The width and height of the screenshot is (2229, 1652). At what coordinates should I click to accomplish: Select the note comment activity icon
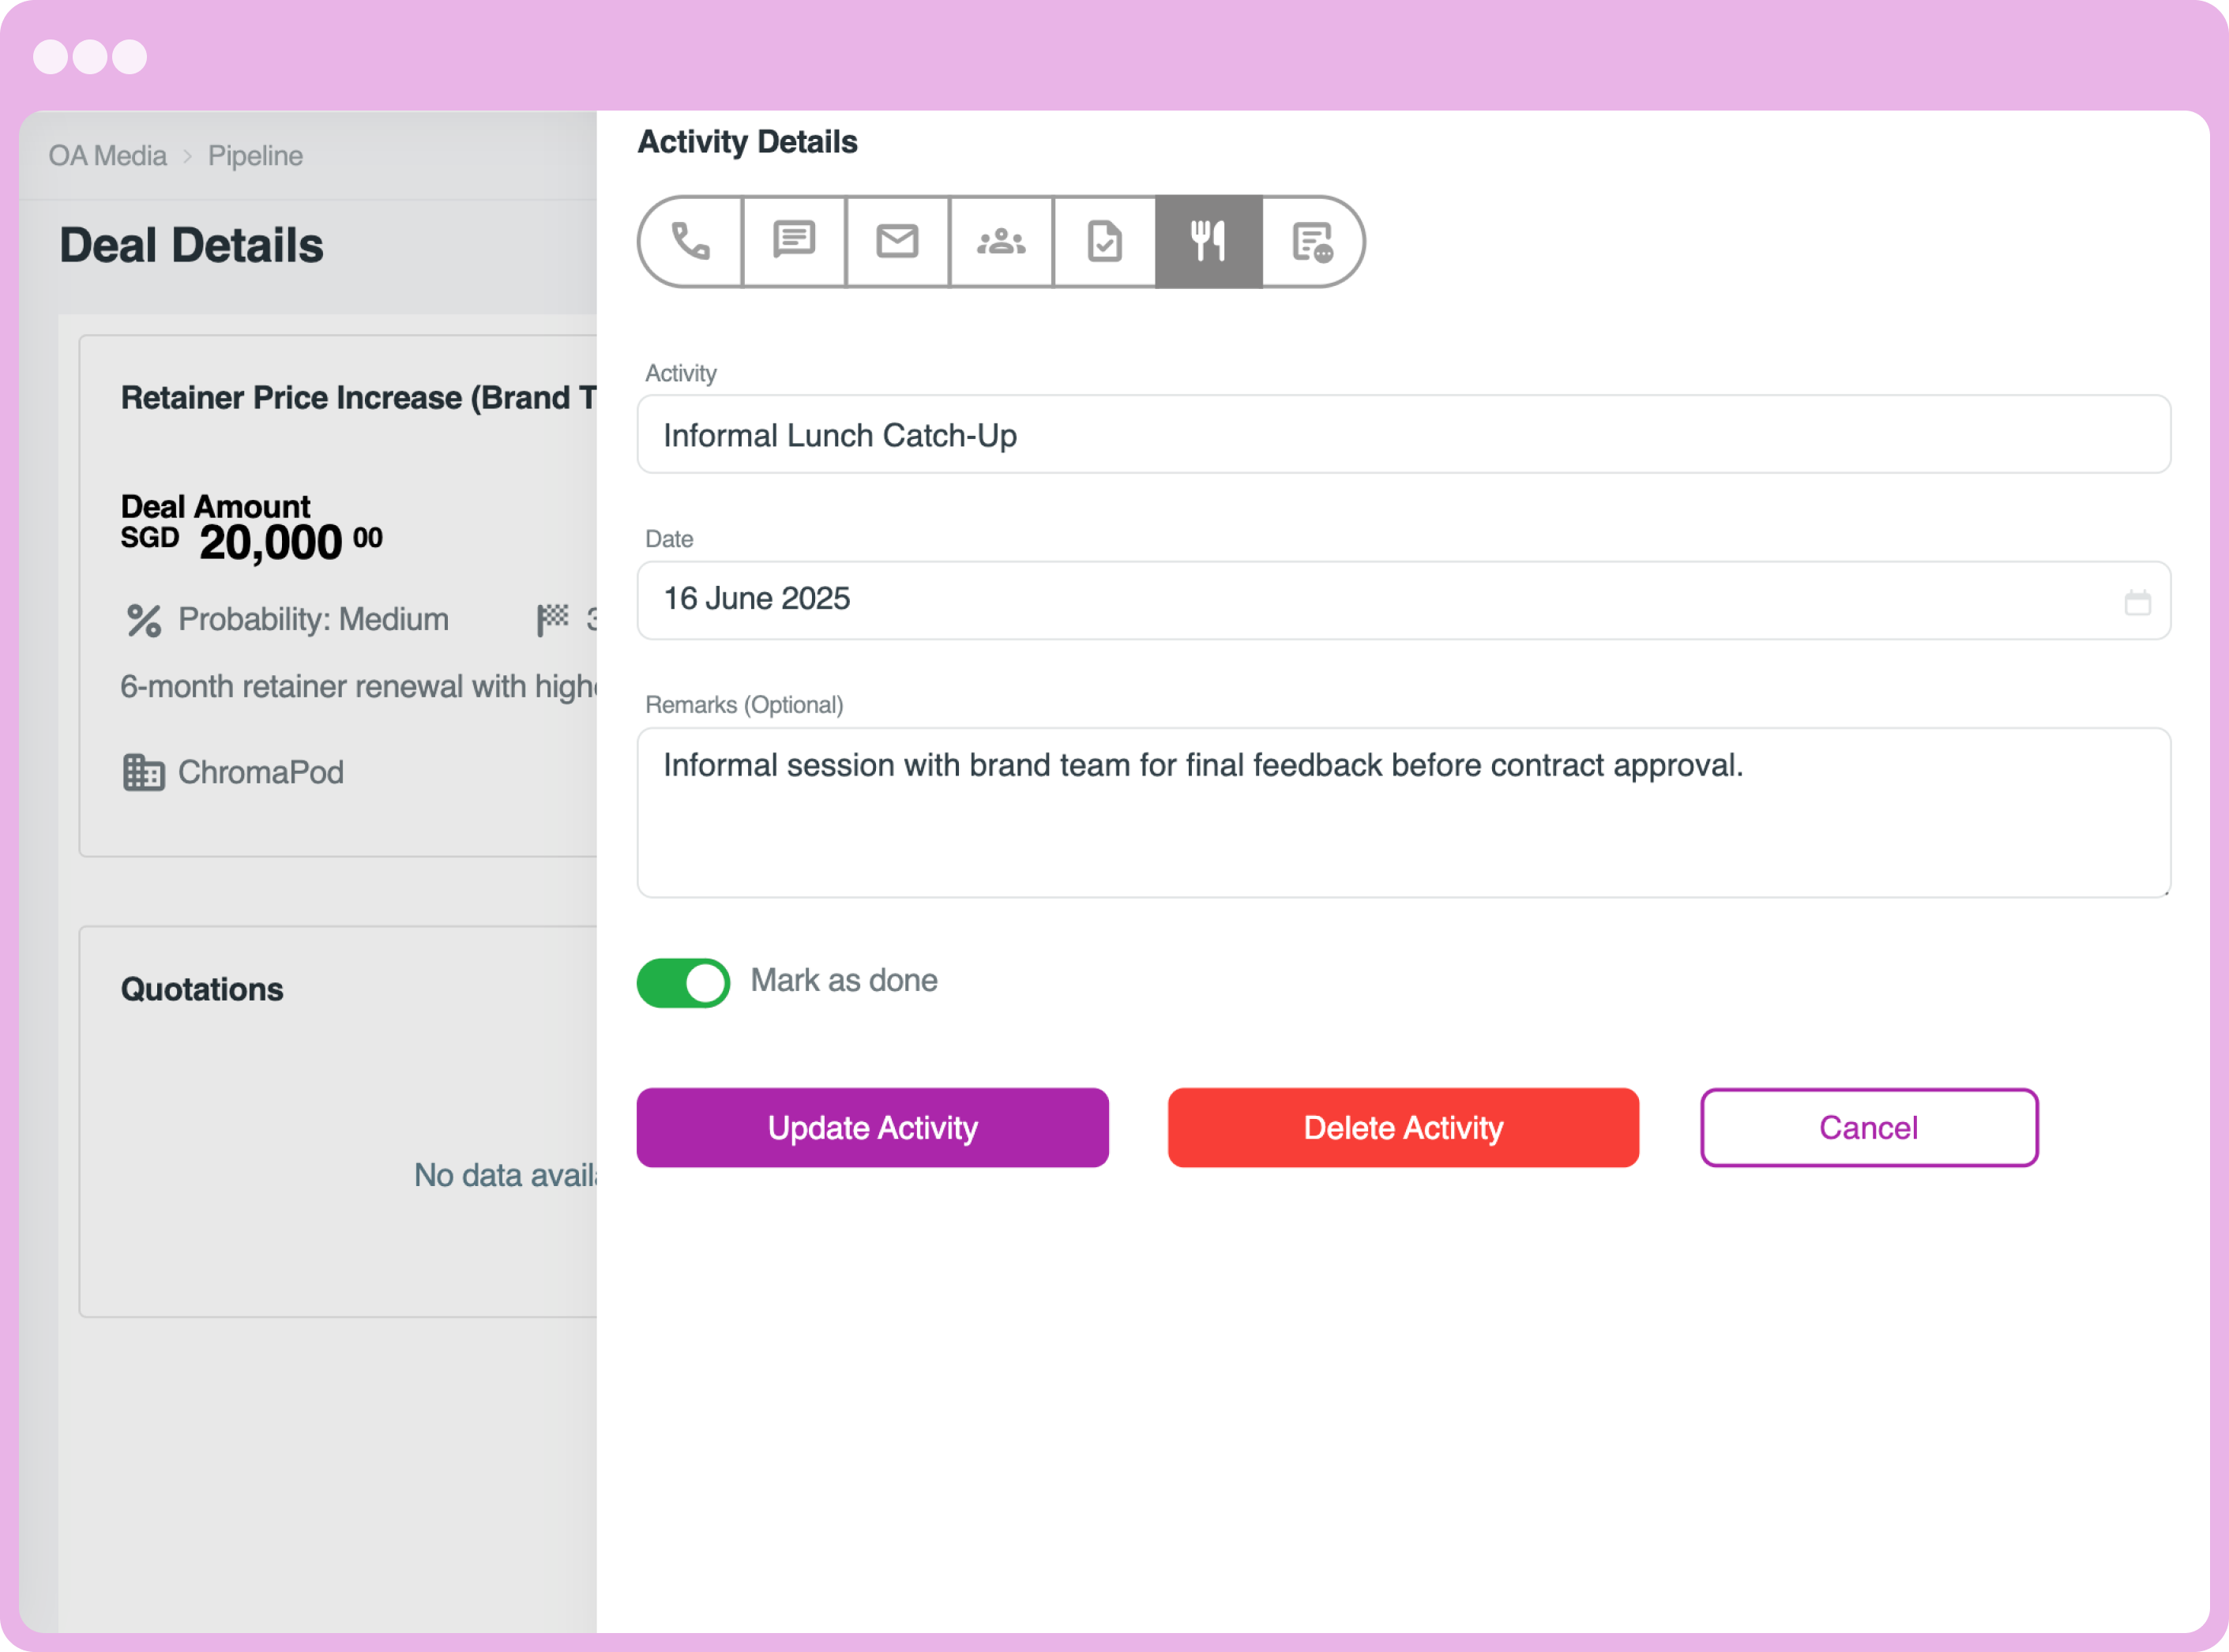1312,242
